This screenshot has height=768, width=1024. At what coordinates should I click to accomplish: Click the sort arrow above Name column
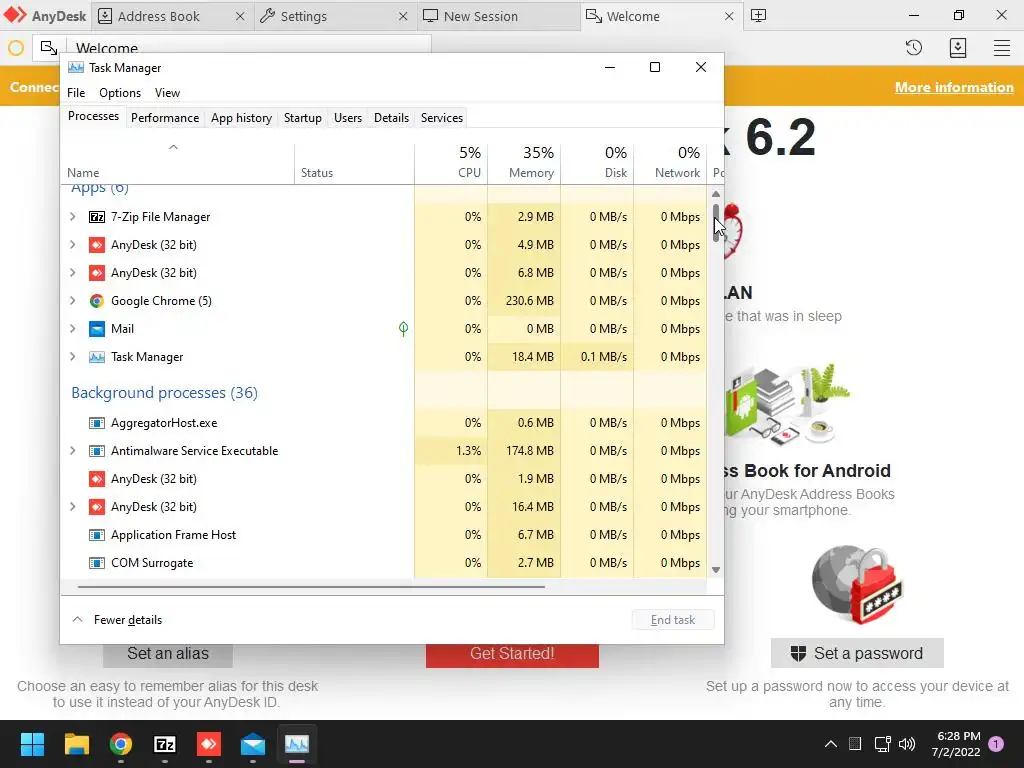(173, 148)
